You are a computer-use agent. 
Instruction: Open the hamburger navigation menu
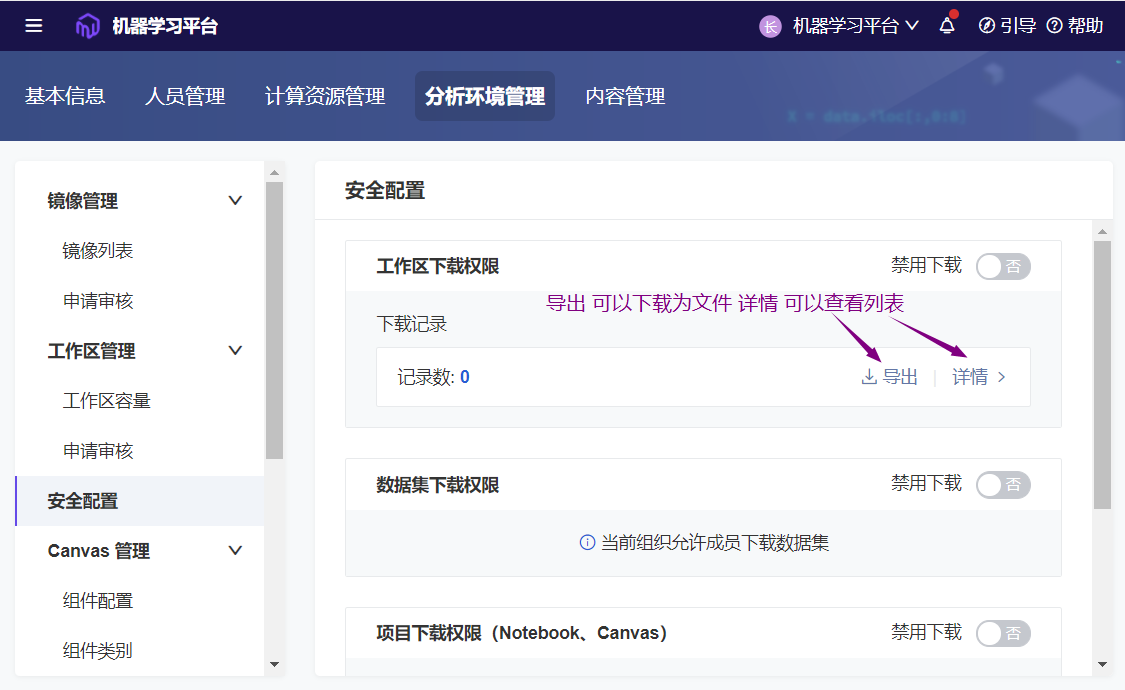tap(34, 26)
